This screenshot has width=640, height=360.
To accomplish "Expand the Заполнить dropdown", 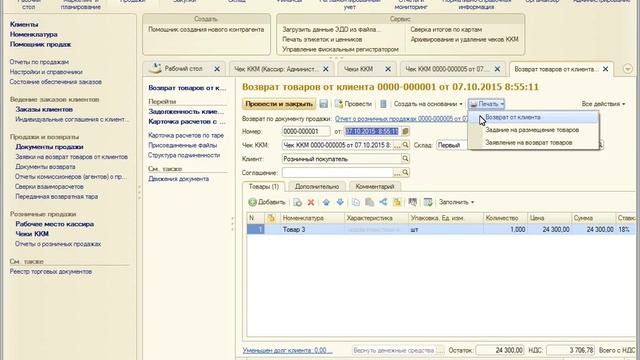I will point(456,202).
